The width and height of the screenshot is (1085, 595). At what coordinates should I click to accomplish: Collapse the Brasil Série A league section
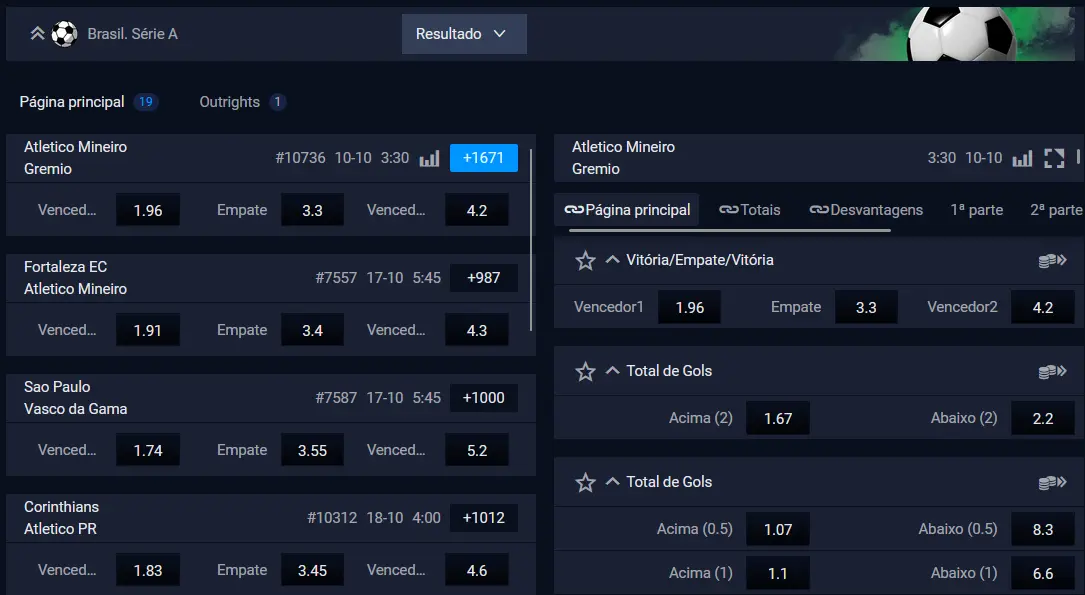[x=37, y=34]
